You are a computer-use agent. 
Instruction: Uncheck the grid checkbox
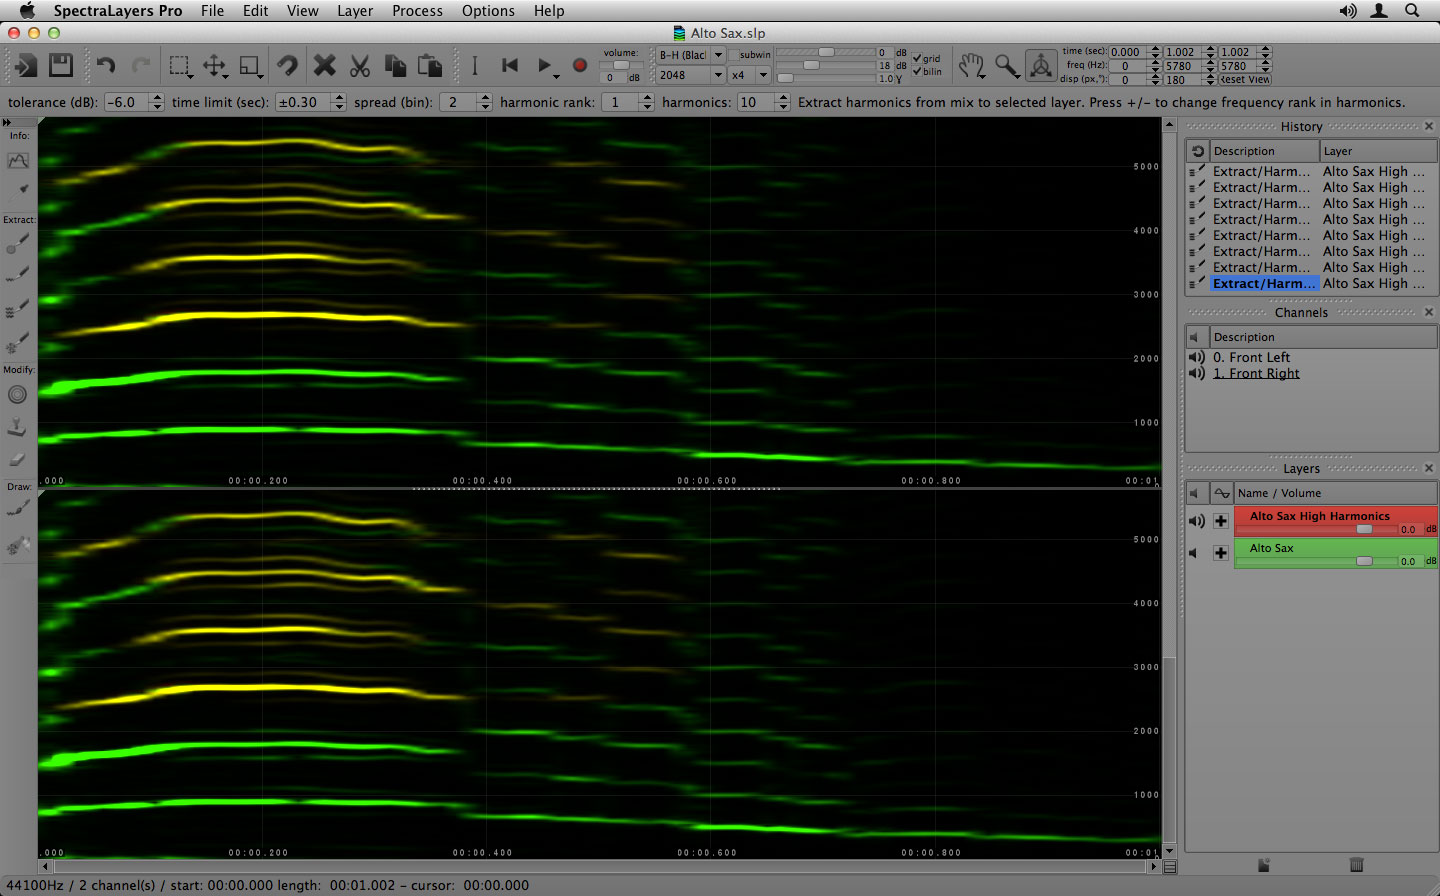(917, 58)
